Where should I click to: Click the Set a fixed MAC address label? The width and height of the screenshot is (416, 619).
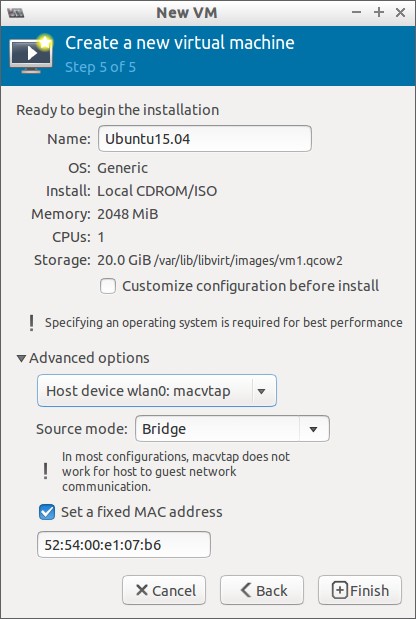(142, 512)
